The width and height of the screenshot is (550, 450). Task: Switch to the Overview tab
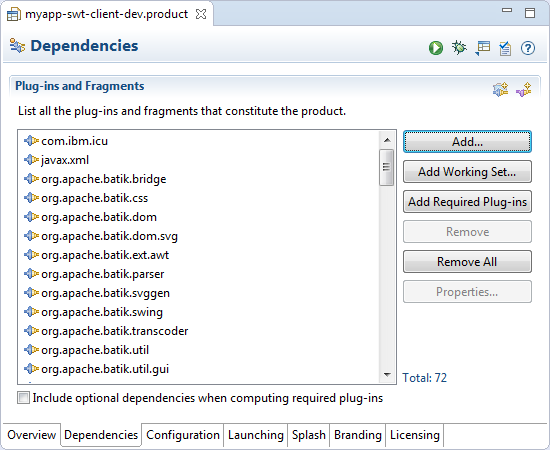[x=32, y=435]
